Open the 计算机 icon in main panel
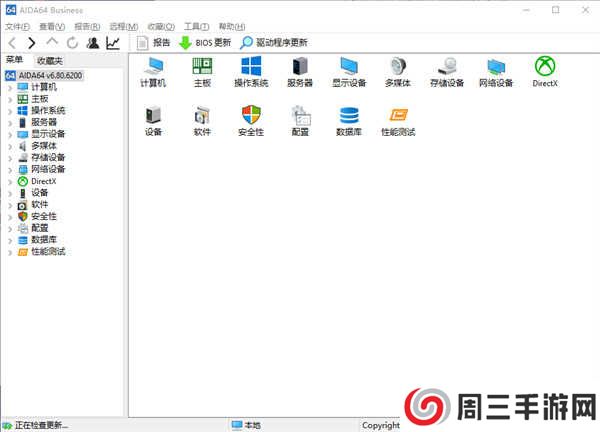 154,68
